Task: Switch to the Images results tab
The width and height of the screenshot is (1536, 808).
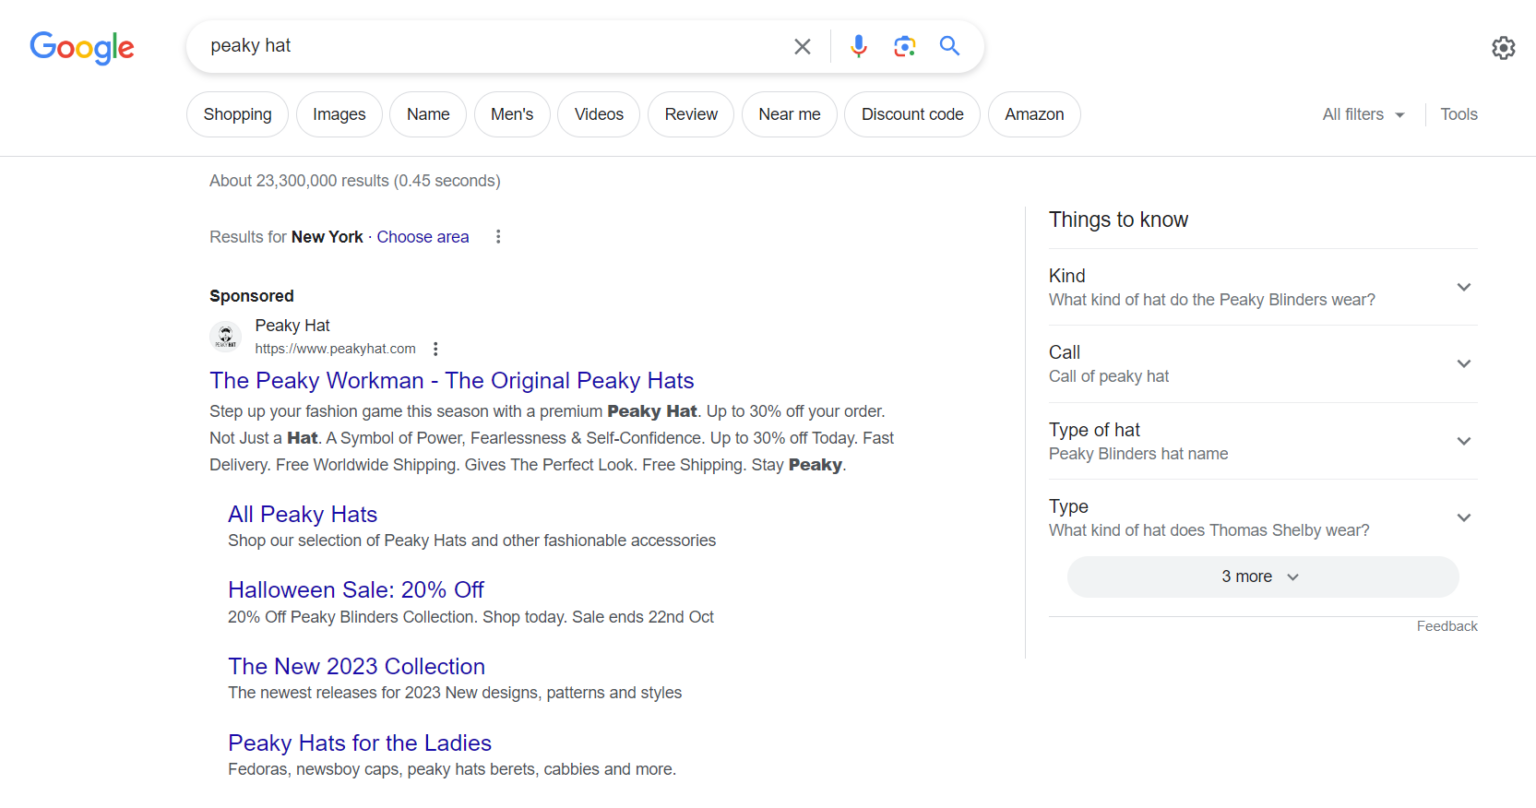Action: coord(338,114)
